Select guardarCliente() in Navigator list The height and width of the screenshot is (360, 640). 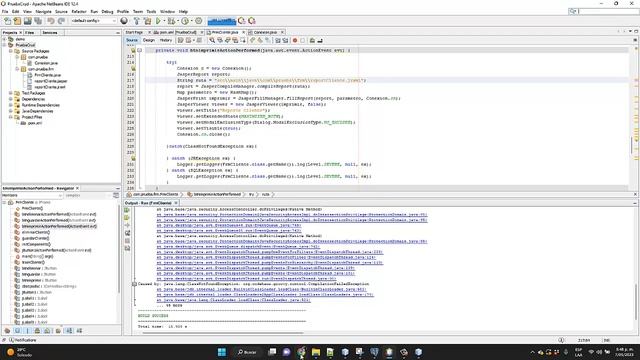[x=36, y=238]
